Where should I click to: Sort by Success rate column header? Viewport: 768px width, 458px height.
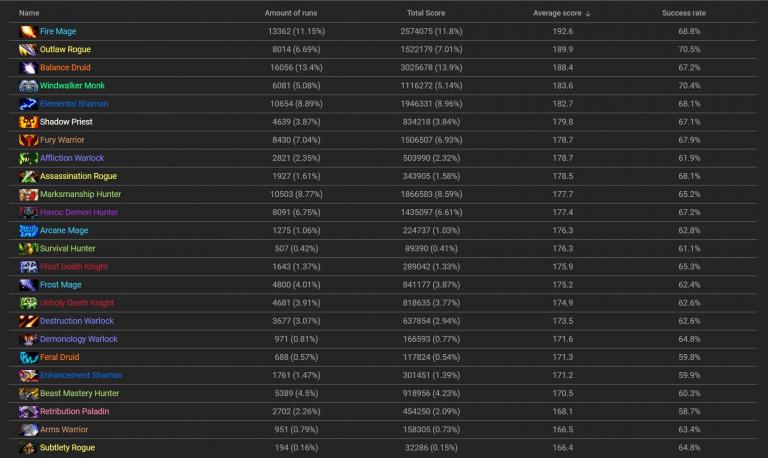[x=684, y=13]
